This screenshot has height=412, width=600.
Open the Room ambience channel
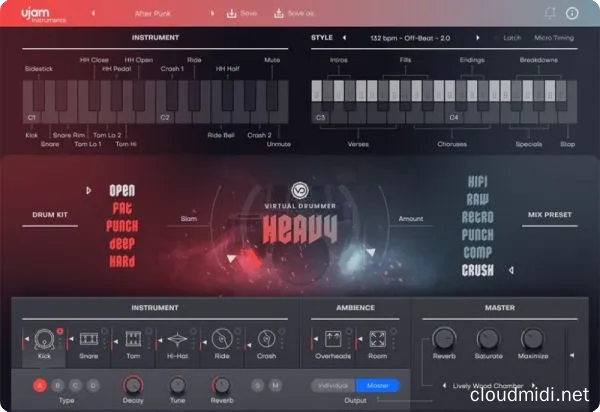(379, 341)
